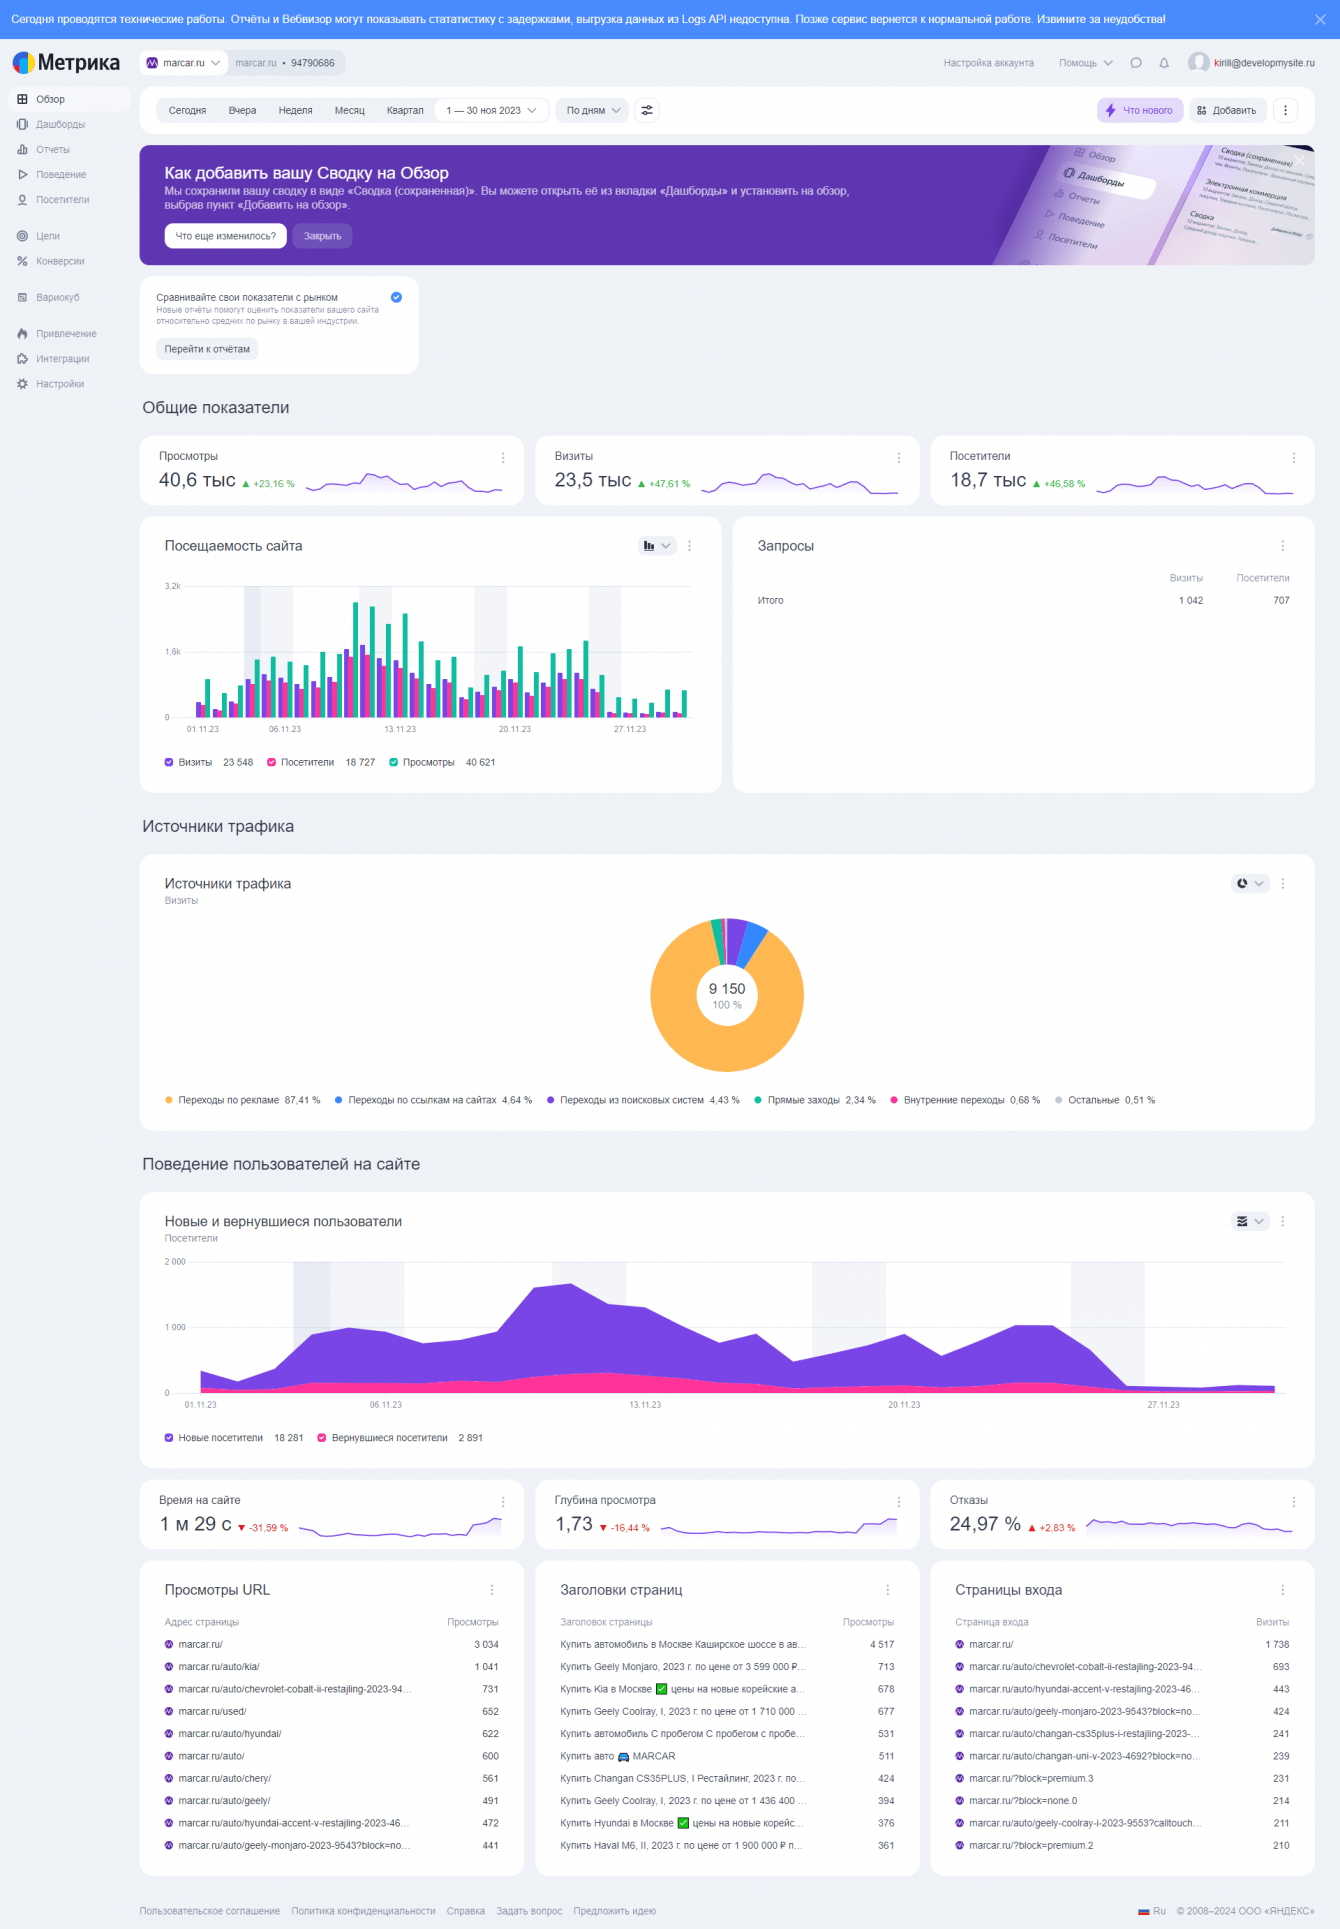
Task: Close the maintenance notice banner
Action: tap(1320, 19)
